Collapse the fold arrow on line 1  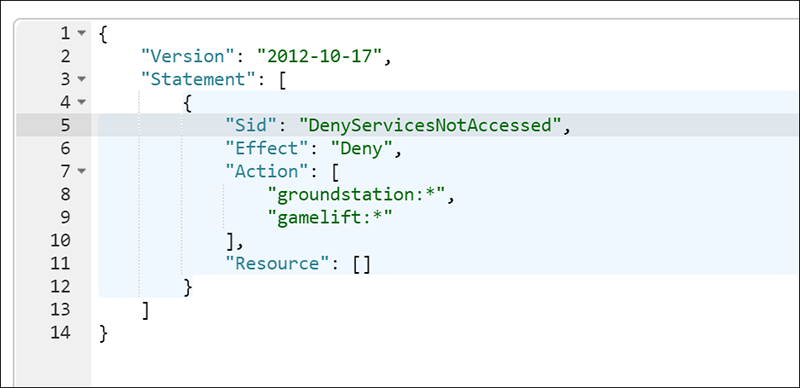pos(81,34)
